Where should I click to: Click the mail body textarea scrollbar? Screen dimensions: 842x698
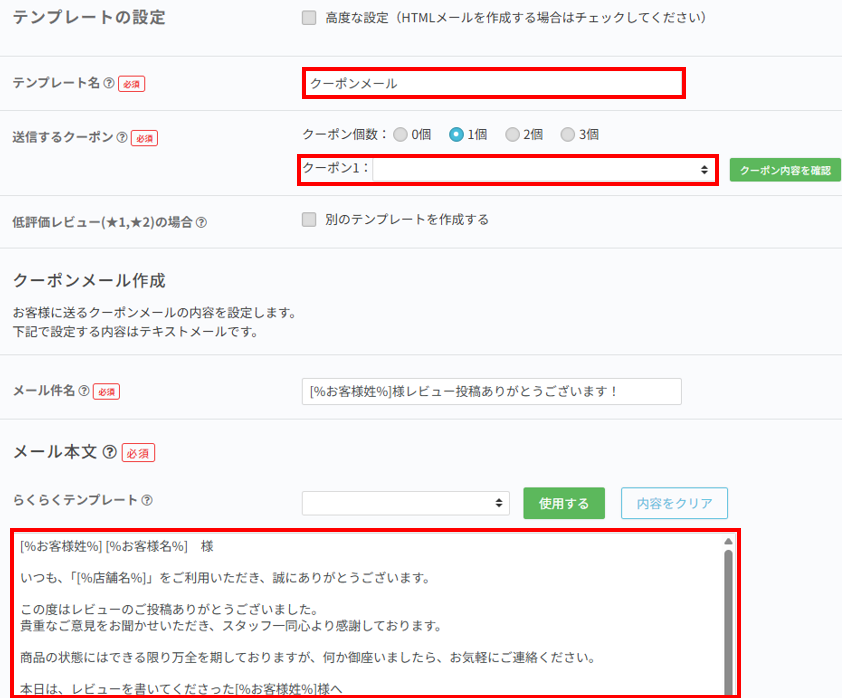[x=728, y=610]
